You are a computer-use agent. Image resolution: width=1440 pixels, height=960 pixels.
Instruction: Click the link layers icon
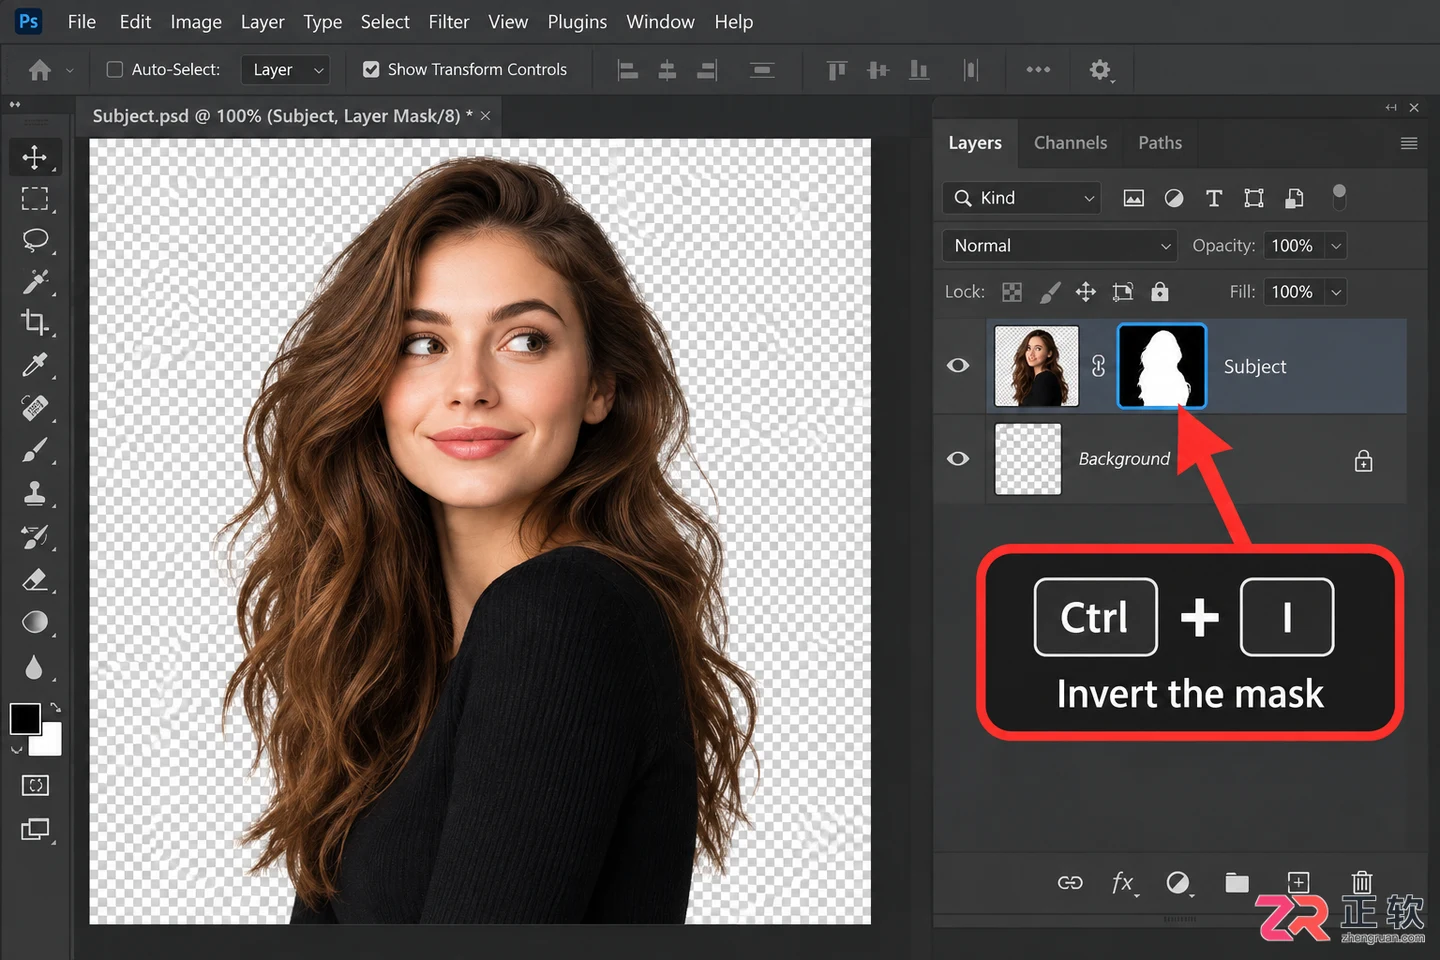pyautogui.click(x=1070, y=882)
